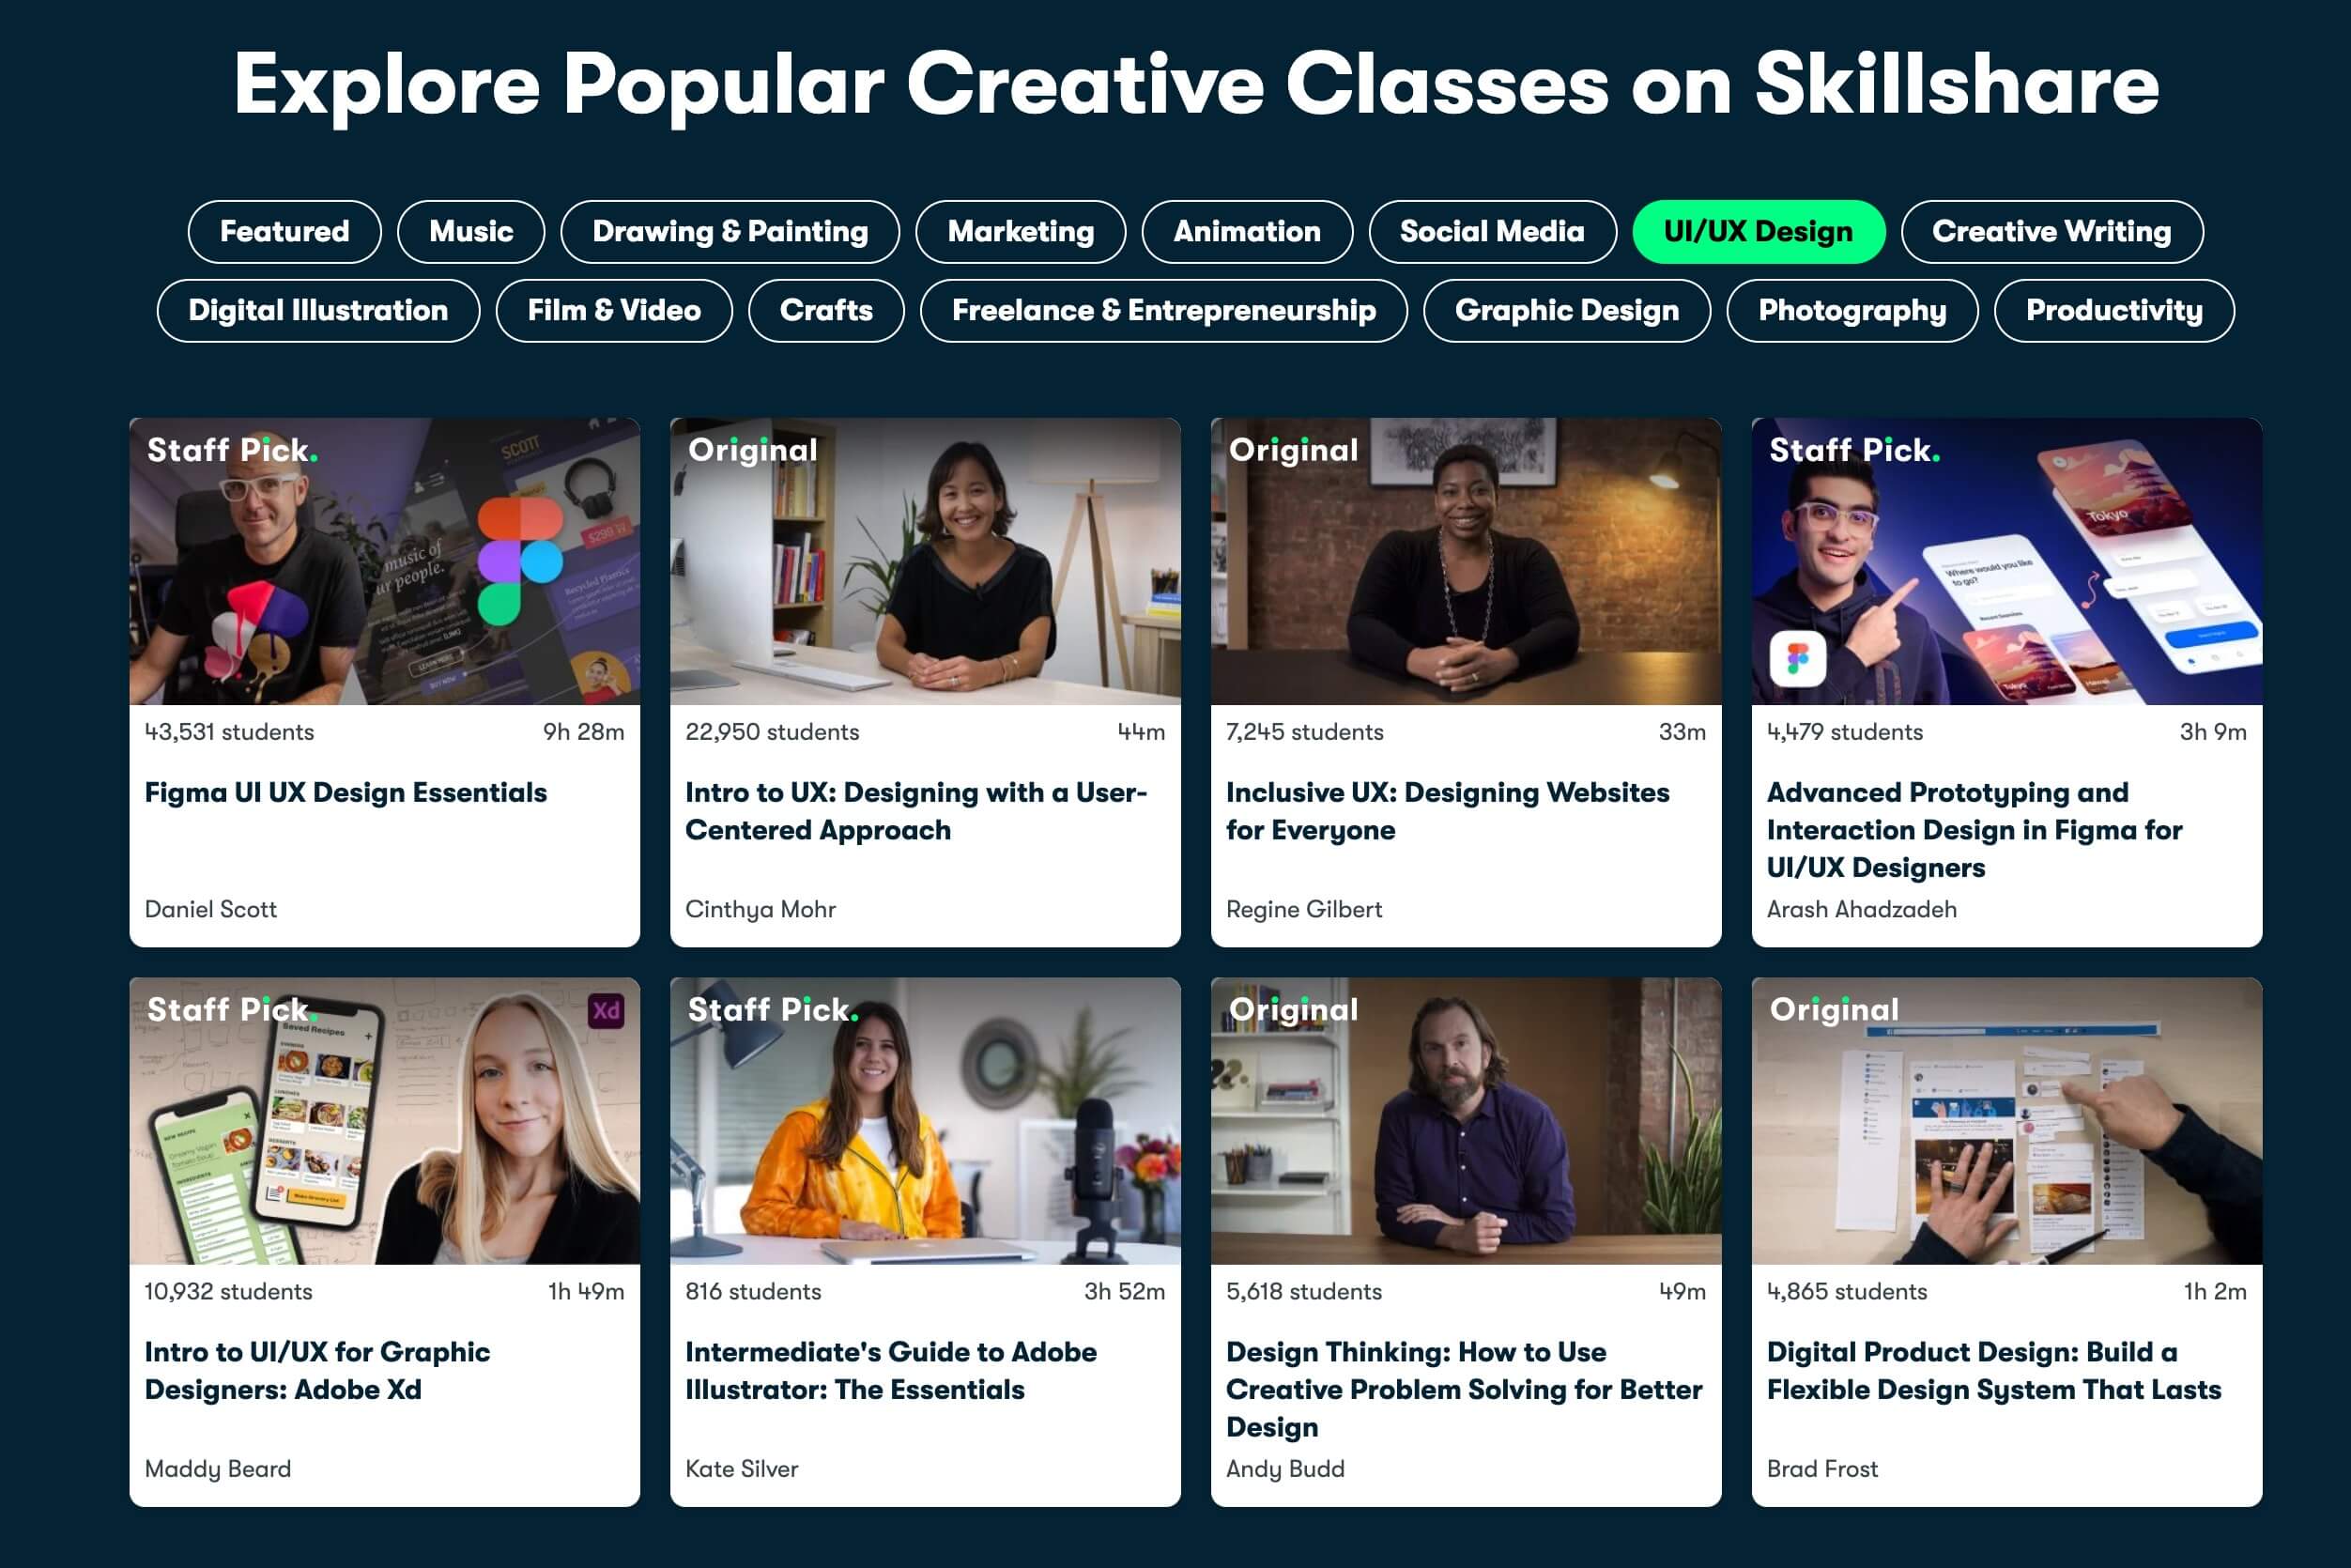Open Kate Silver's Illustrator class thumbnail
This screenshot has width=2351, height=1568.
[924, 1121]
